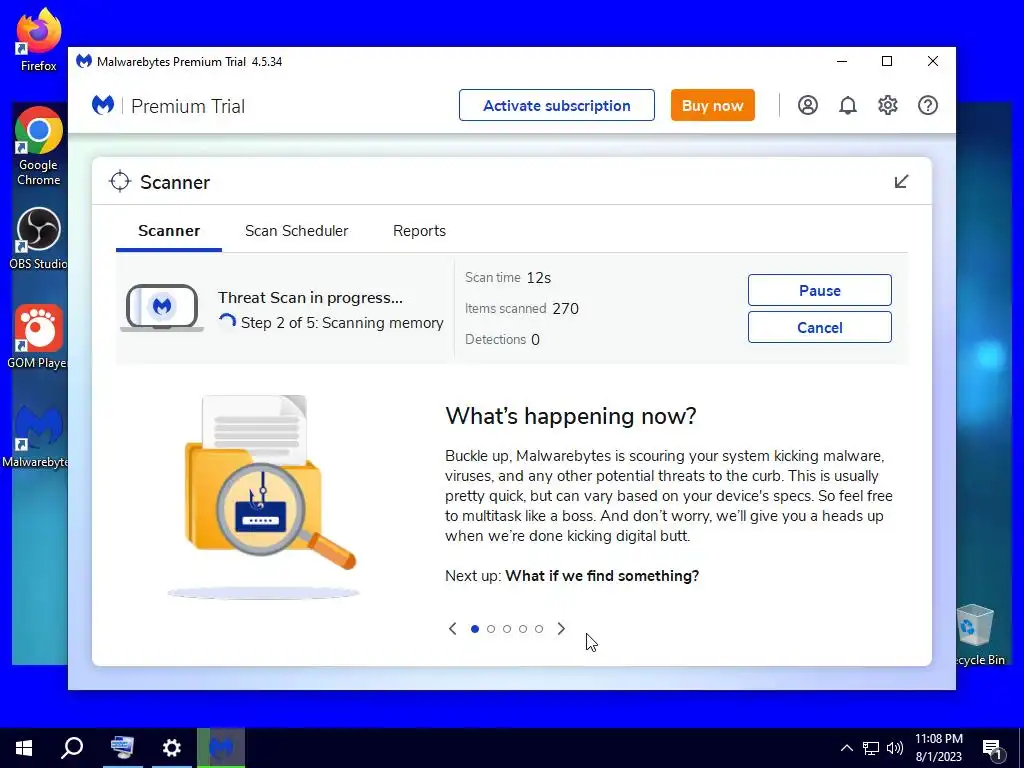Open the account profile icon
Screen dimensions: 1024x768
[808, 105]
